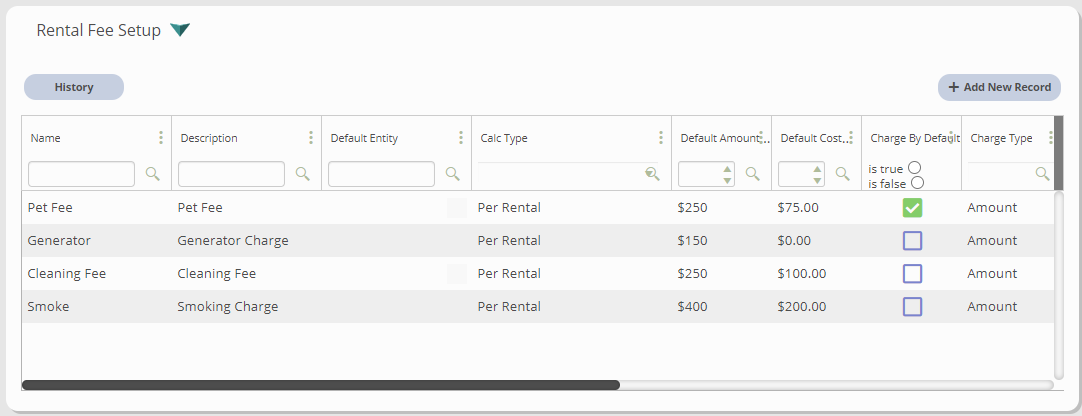Click the '$0.00' default cost cell

coord(794,241)
